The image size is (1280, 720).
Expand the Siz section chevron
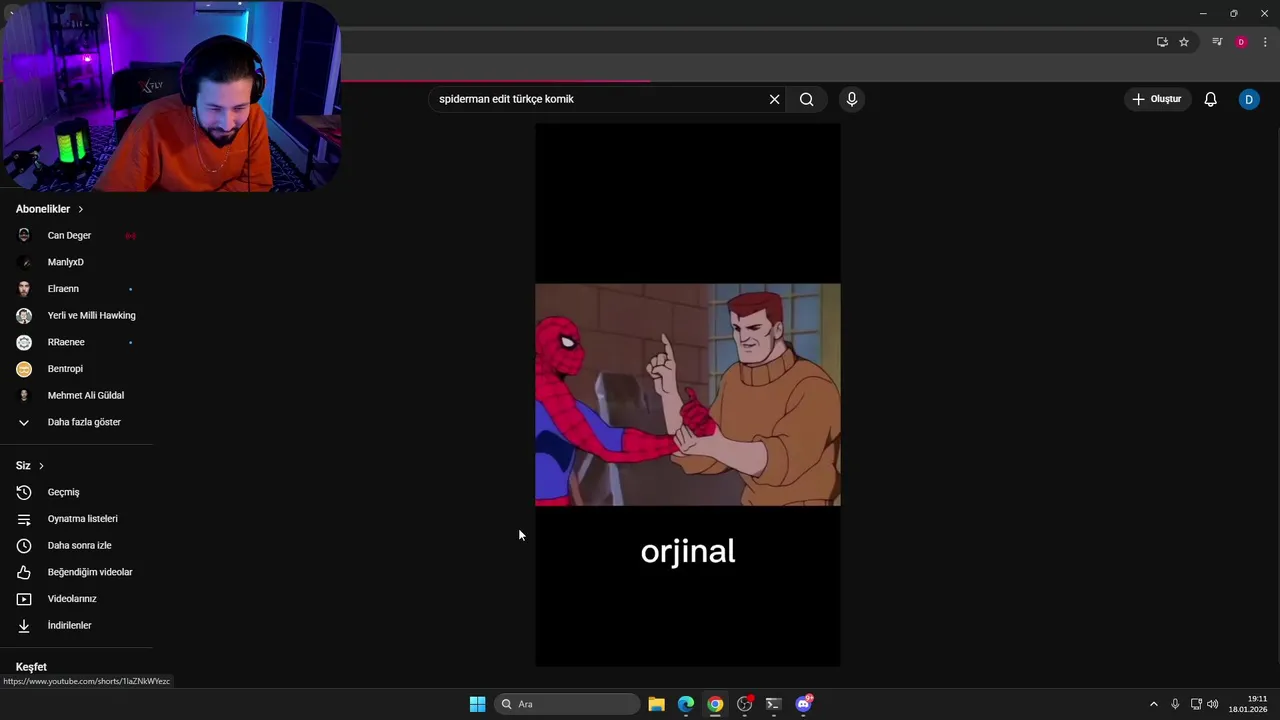tap(41, 466)
